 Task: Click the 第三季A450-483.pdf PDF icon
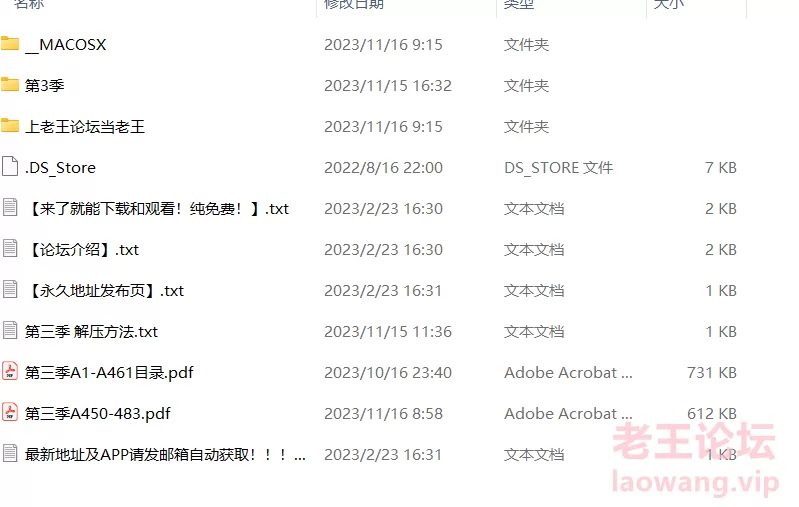[x=10, y=412]
